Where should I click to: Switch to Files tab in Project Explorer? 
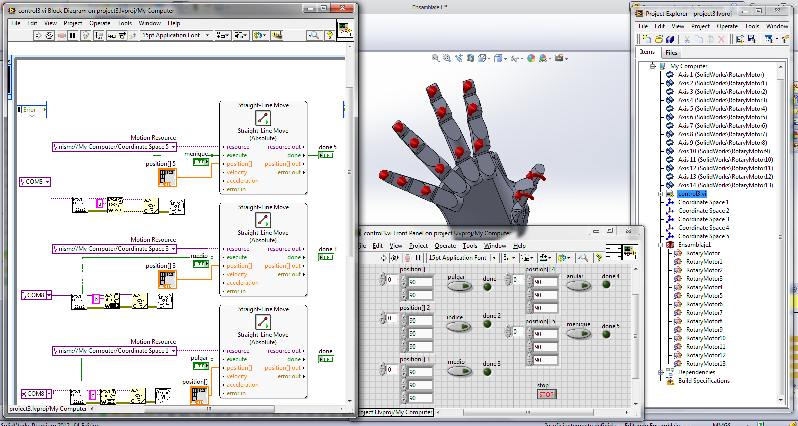point(671,52)
